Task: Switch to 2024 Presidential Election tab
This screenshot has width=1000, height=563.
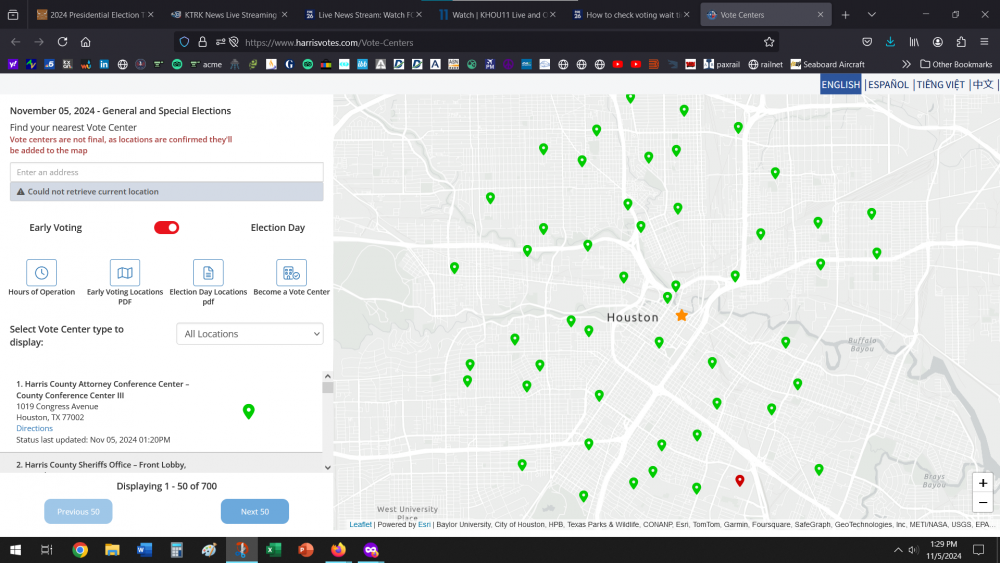Action: [x=89, y=15]
